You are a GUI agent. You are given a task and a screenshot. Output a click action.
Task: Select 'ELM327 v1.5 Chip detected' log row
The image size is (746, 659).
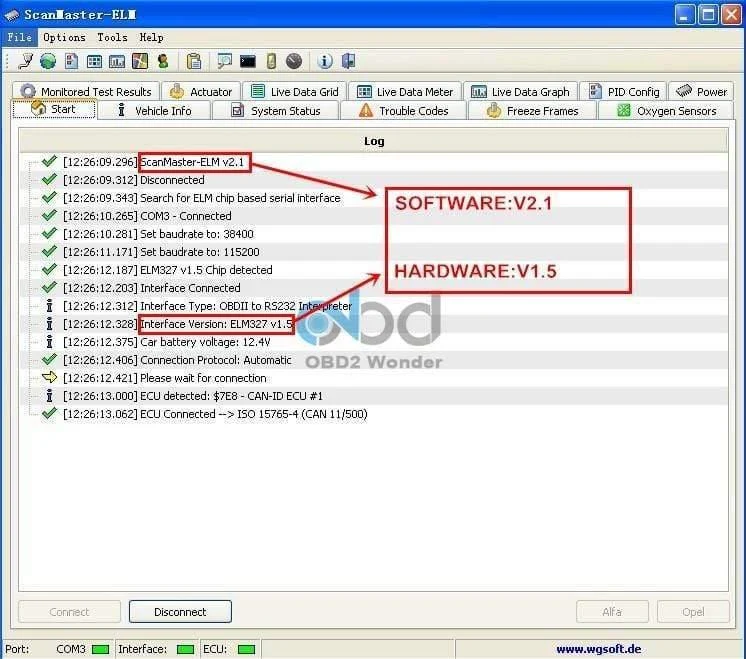pos(374,270)
